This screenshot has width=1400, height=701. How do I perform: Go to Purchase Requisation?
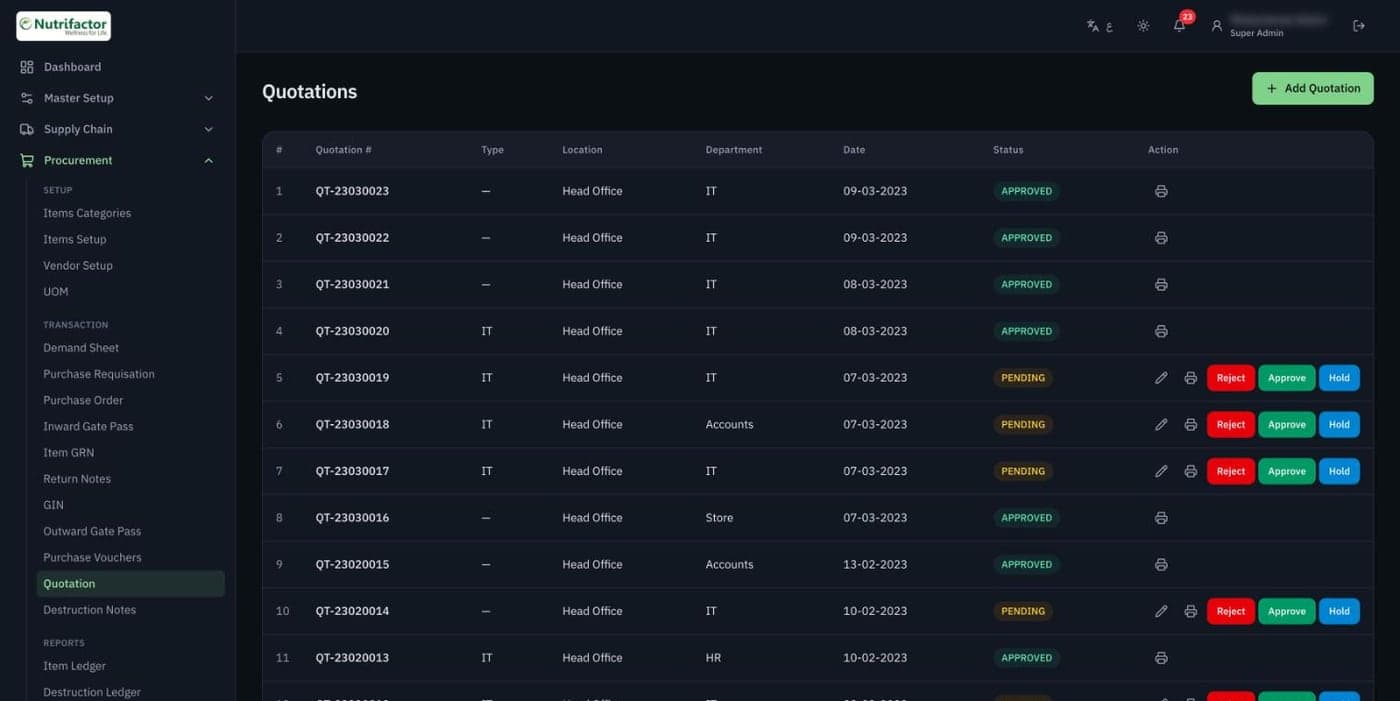point(99,374)
